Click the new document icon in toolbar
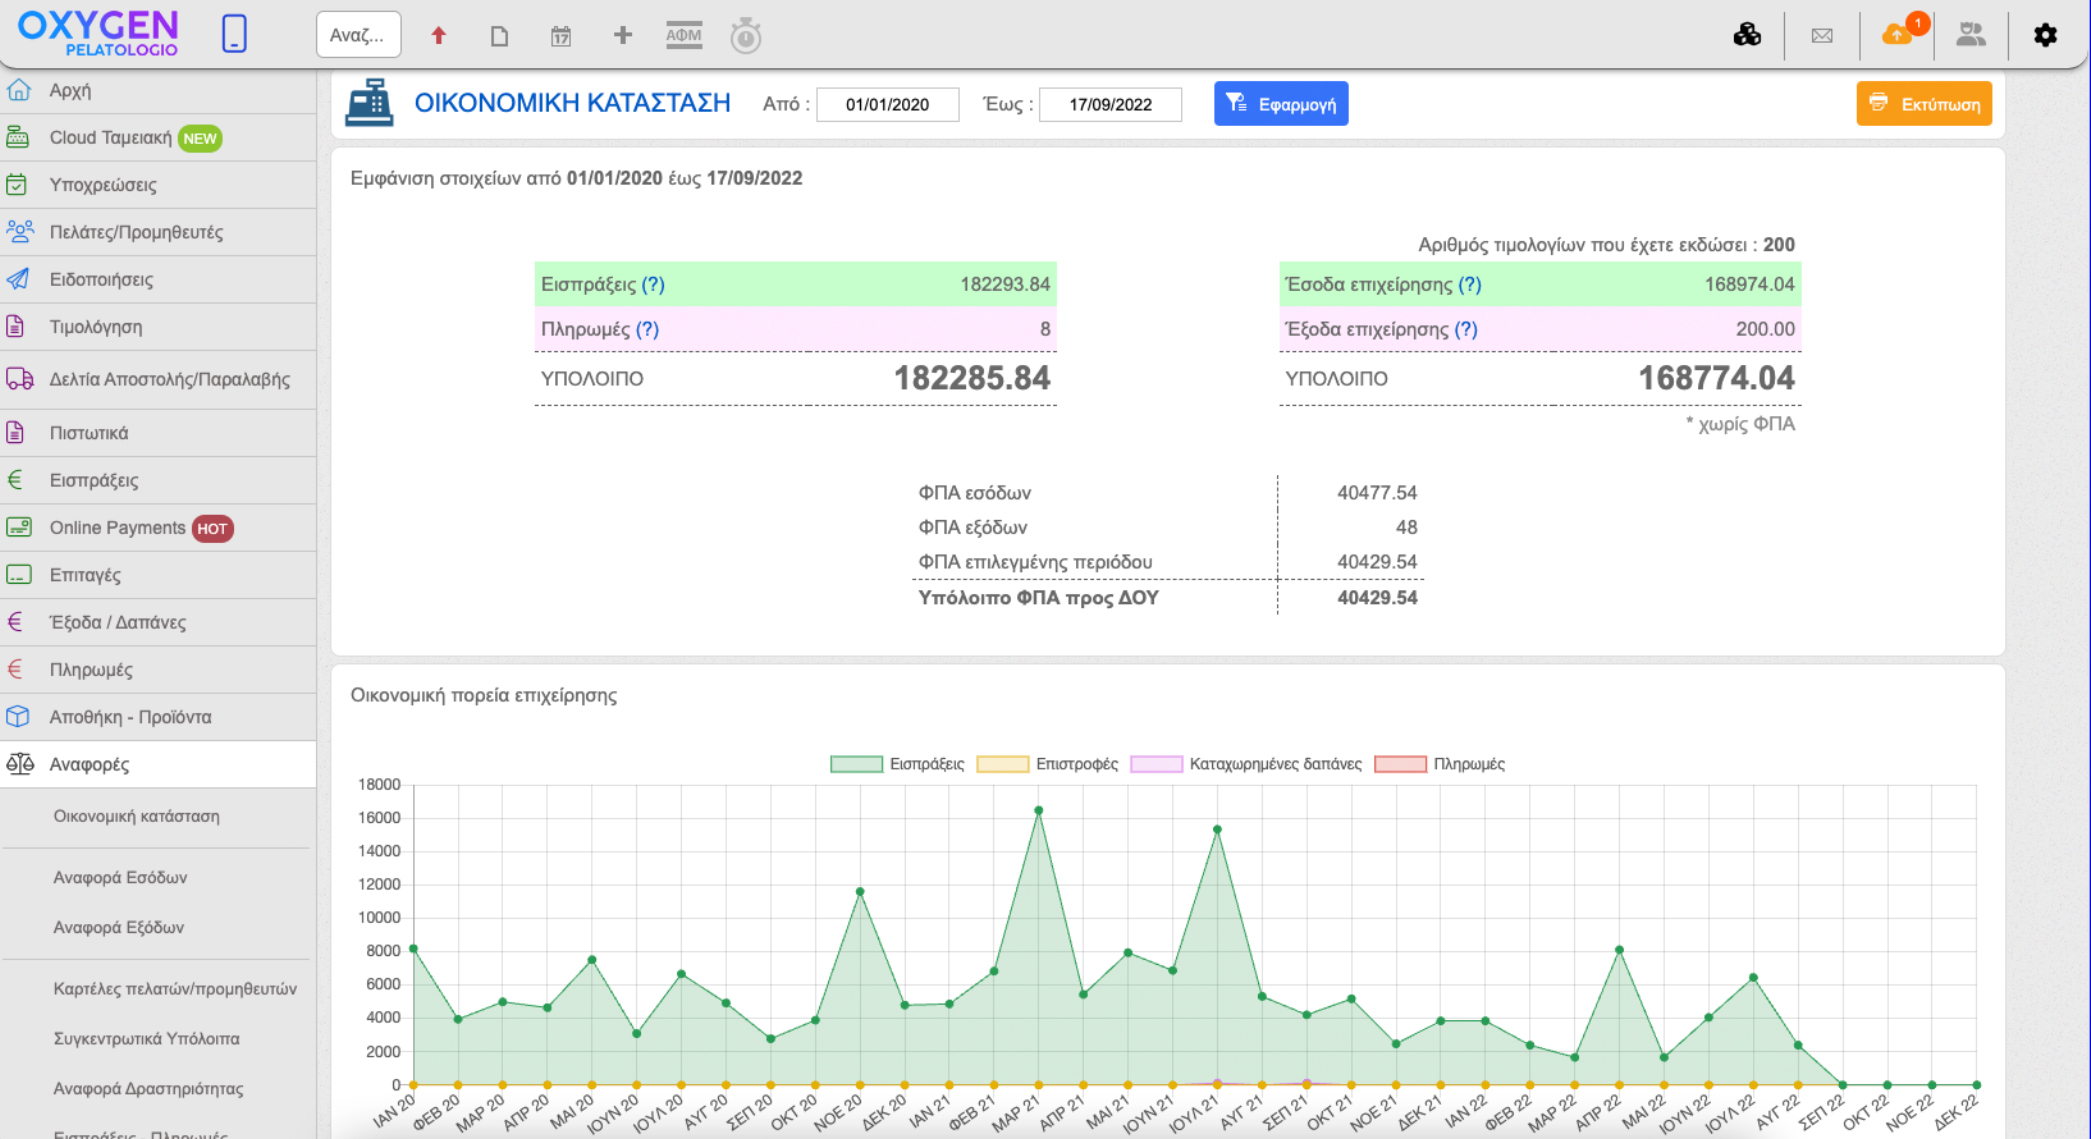Viewport: 2091px width, 1139px height. coord(499,36)
